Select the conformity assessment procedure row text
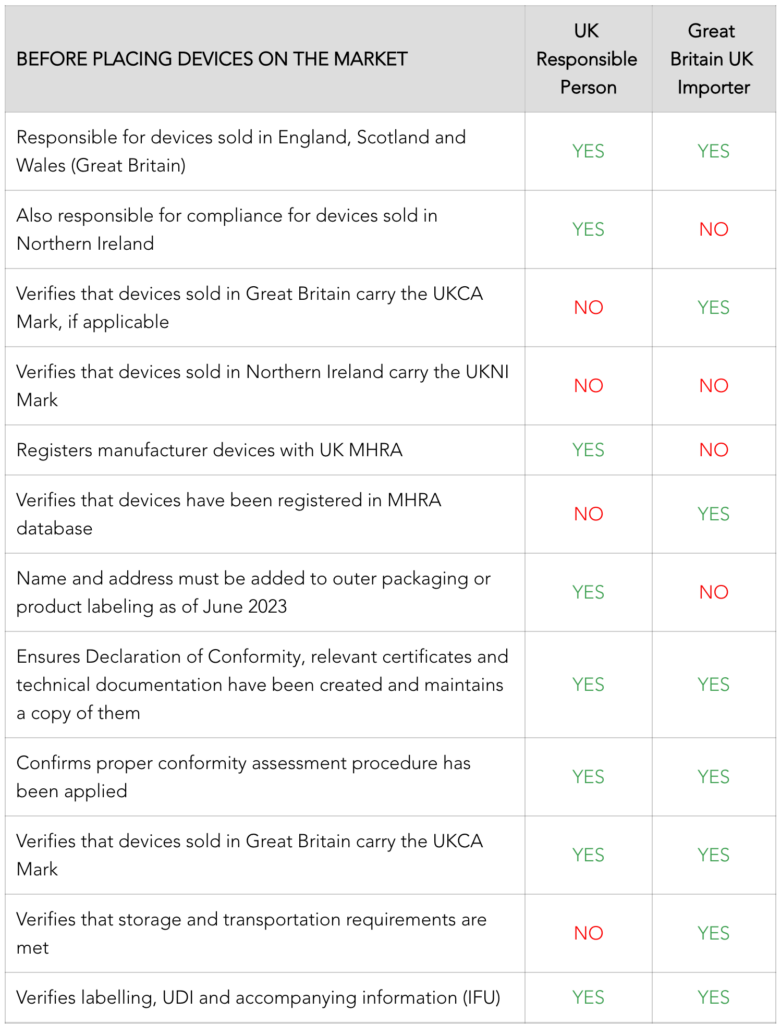 click(243, 776)
